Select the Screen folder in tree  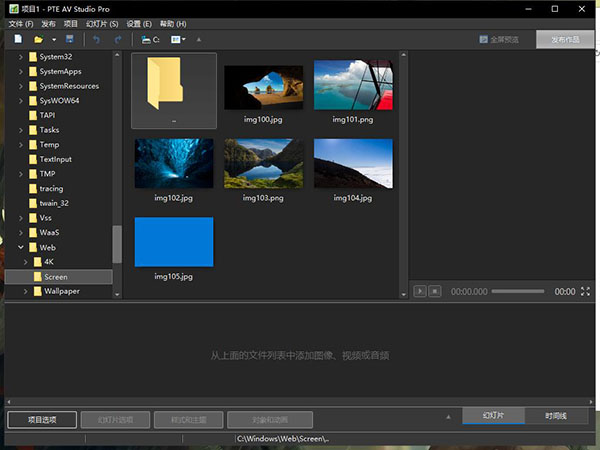point(56,276)
